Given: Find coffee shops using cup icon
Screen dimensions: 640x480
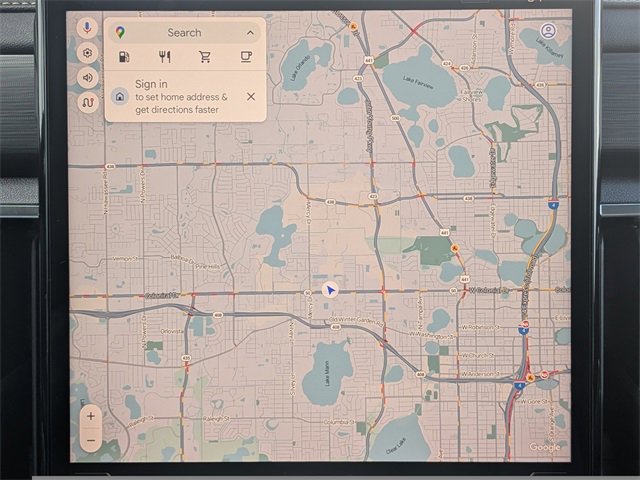Looking at the screenshot, I should coord(246,57).
